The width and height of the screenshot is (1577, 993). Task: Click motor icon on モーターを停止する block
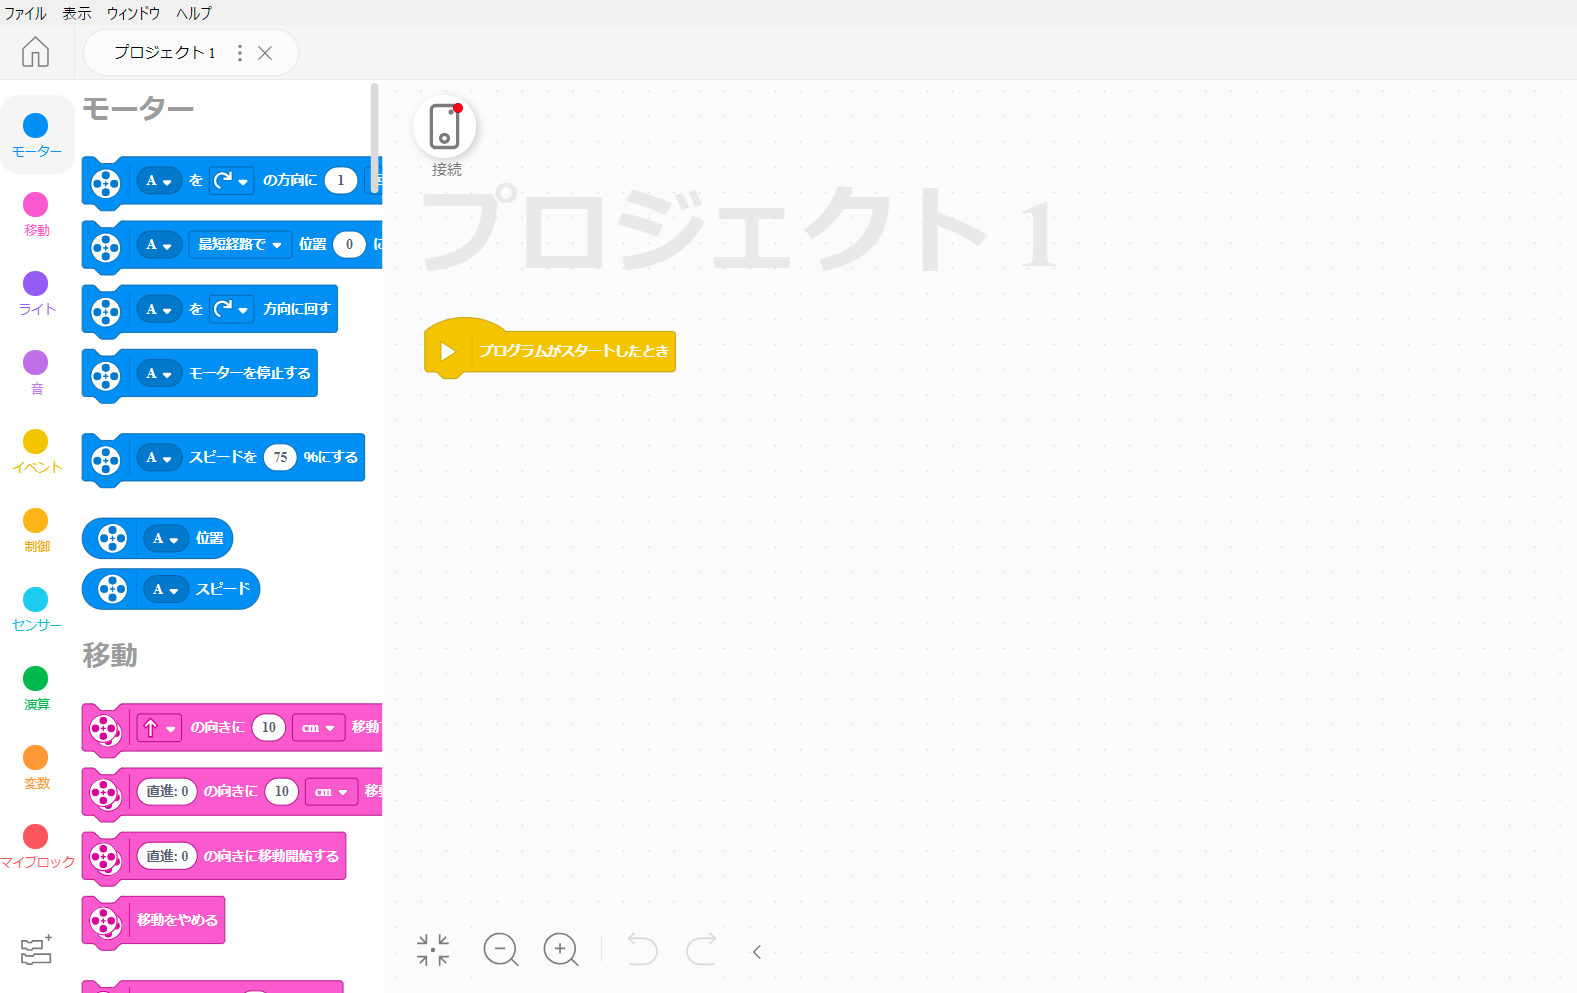(x=106, y=375)
